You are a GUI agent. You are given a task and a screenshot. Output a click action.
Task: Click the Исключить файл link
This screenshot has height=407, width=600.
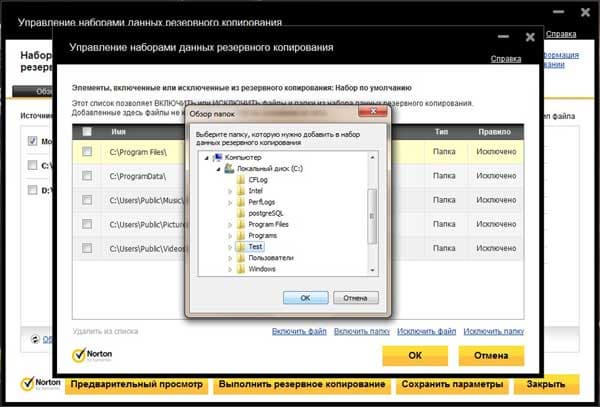click(x=426, y=331)
